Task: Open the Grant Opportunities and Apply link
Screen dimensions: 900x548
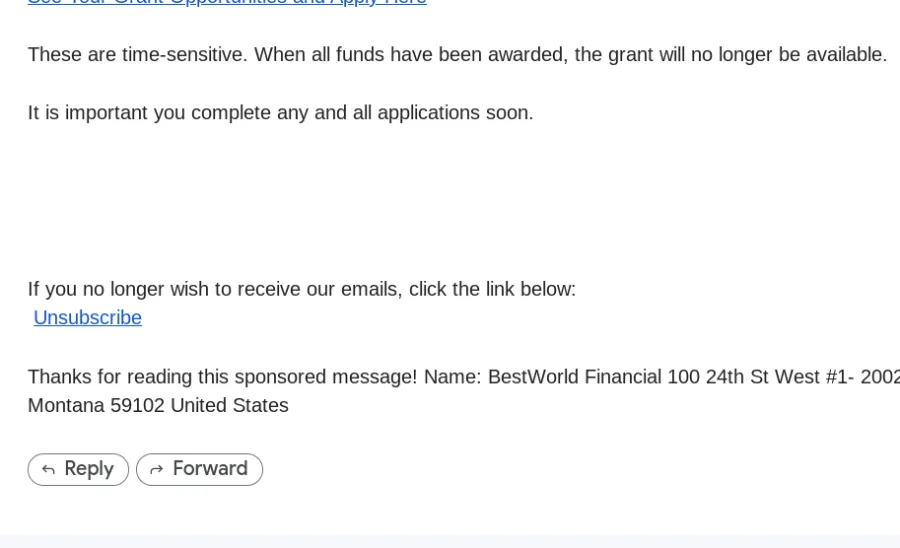Action: pos(227,2)
